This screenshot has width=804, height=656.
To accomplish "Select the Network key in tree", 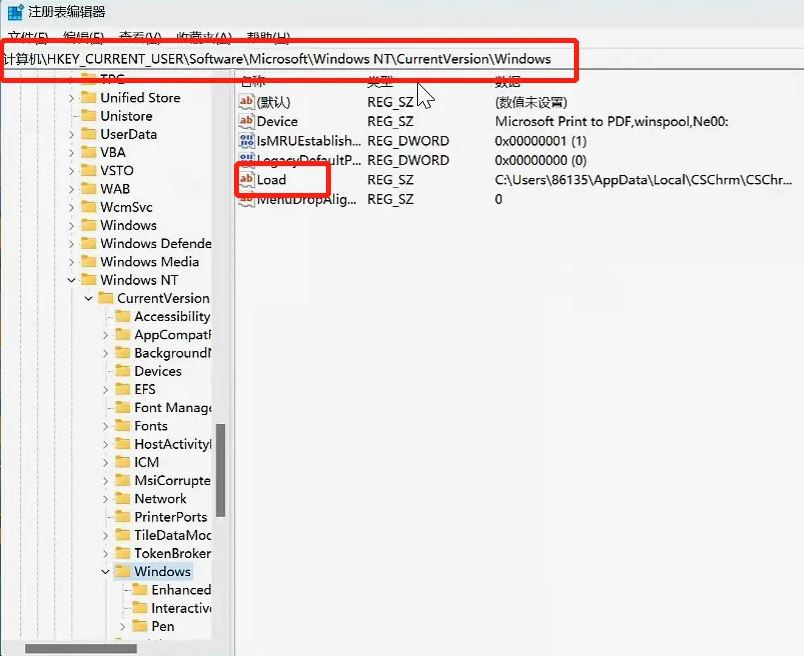I will pyautogui.click(x=160, y=499).
